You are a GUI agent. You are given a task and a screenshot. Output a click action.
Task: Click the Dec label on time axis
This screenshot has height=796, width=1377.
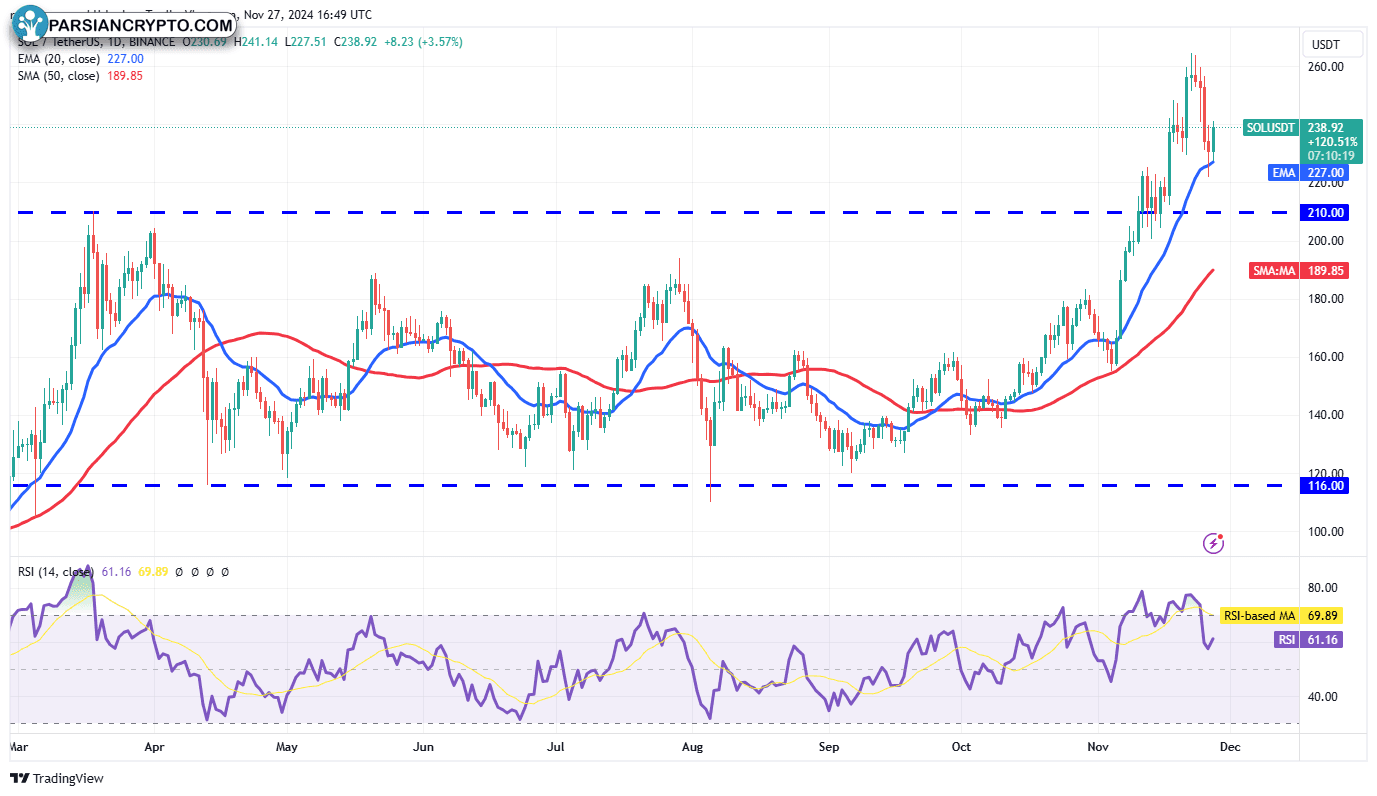(x=1230, y=747)
